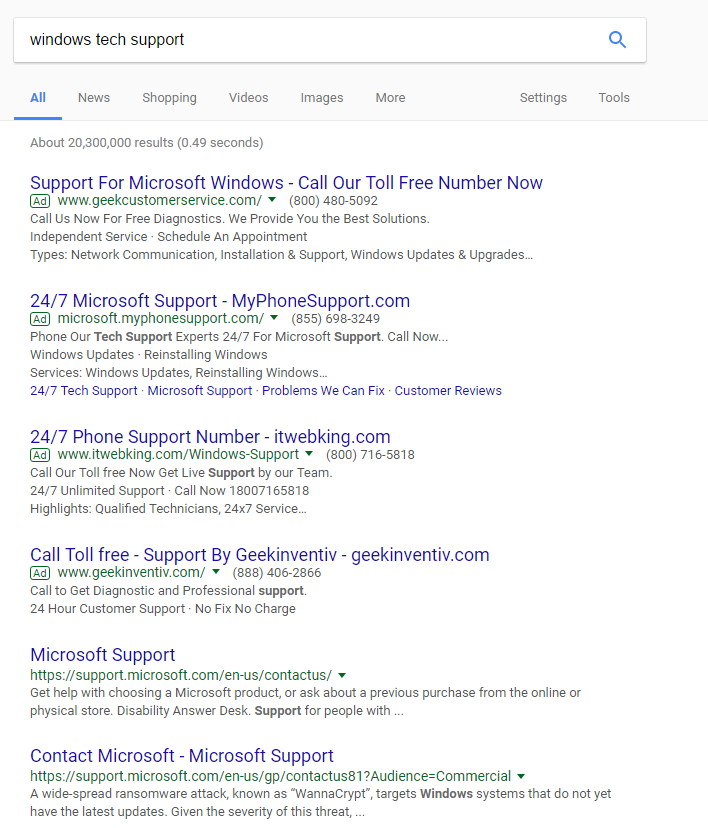
Task: Expand dropdown arrow next to geekinventiv.com URL
Action: (216, 571)
